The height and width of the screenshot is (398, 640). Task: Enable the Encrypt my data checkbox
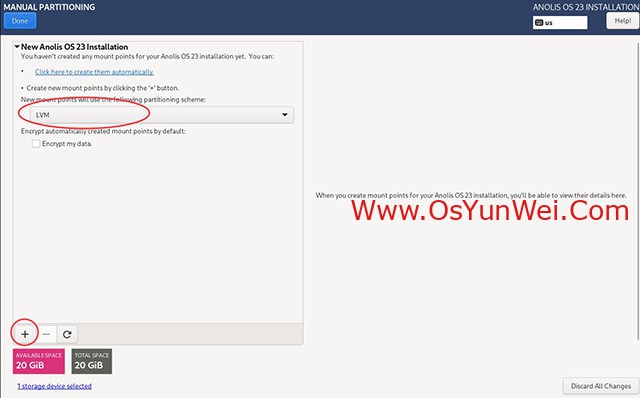point(36,144)
